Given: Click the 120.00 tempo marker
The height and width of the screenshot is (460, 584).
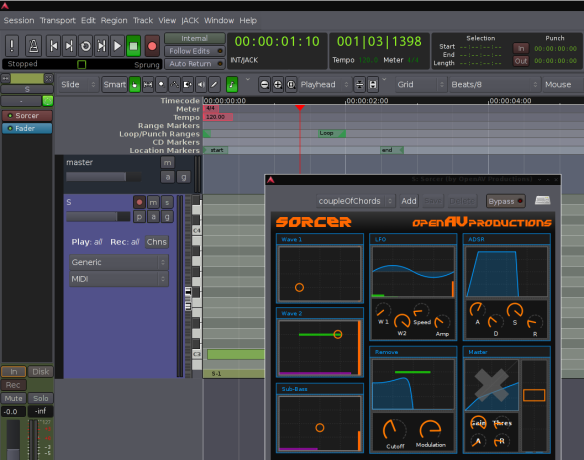Looking at the screenshot, I should pos(219,117).
